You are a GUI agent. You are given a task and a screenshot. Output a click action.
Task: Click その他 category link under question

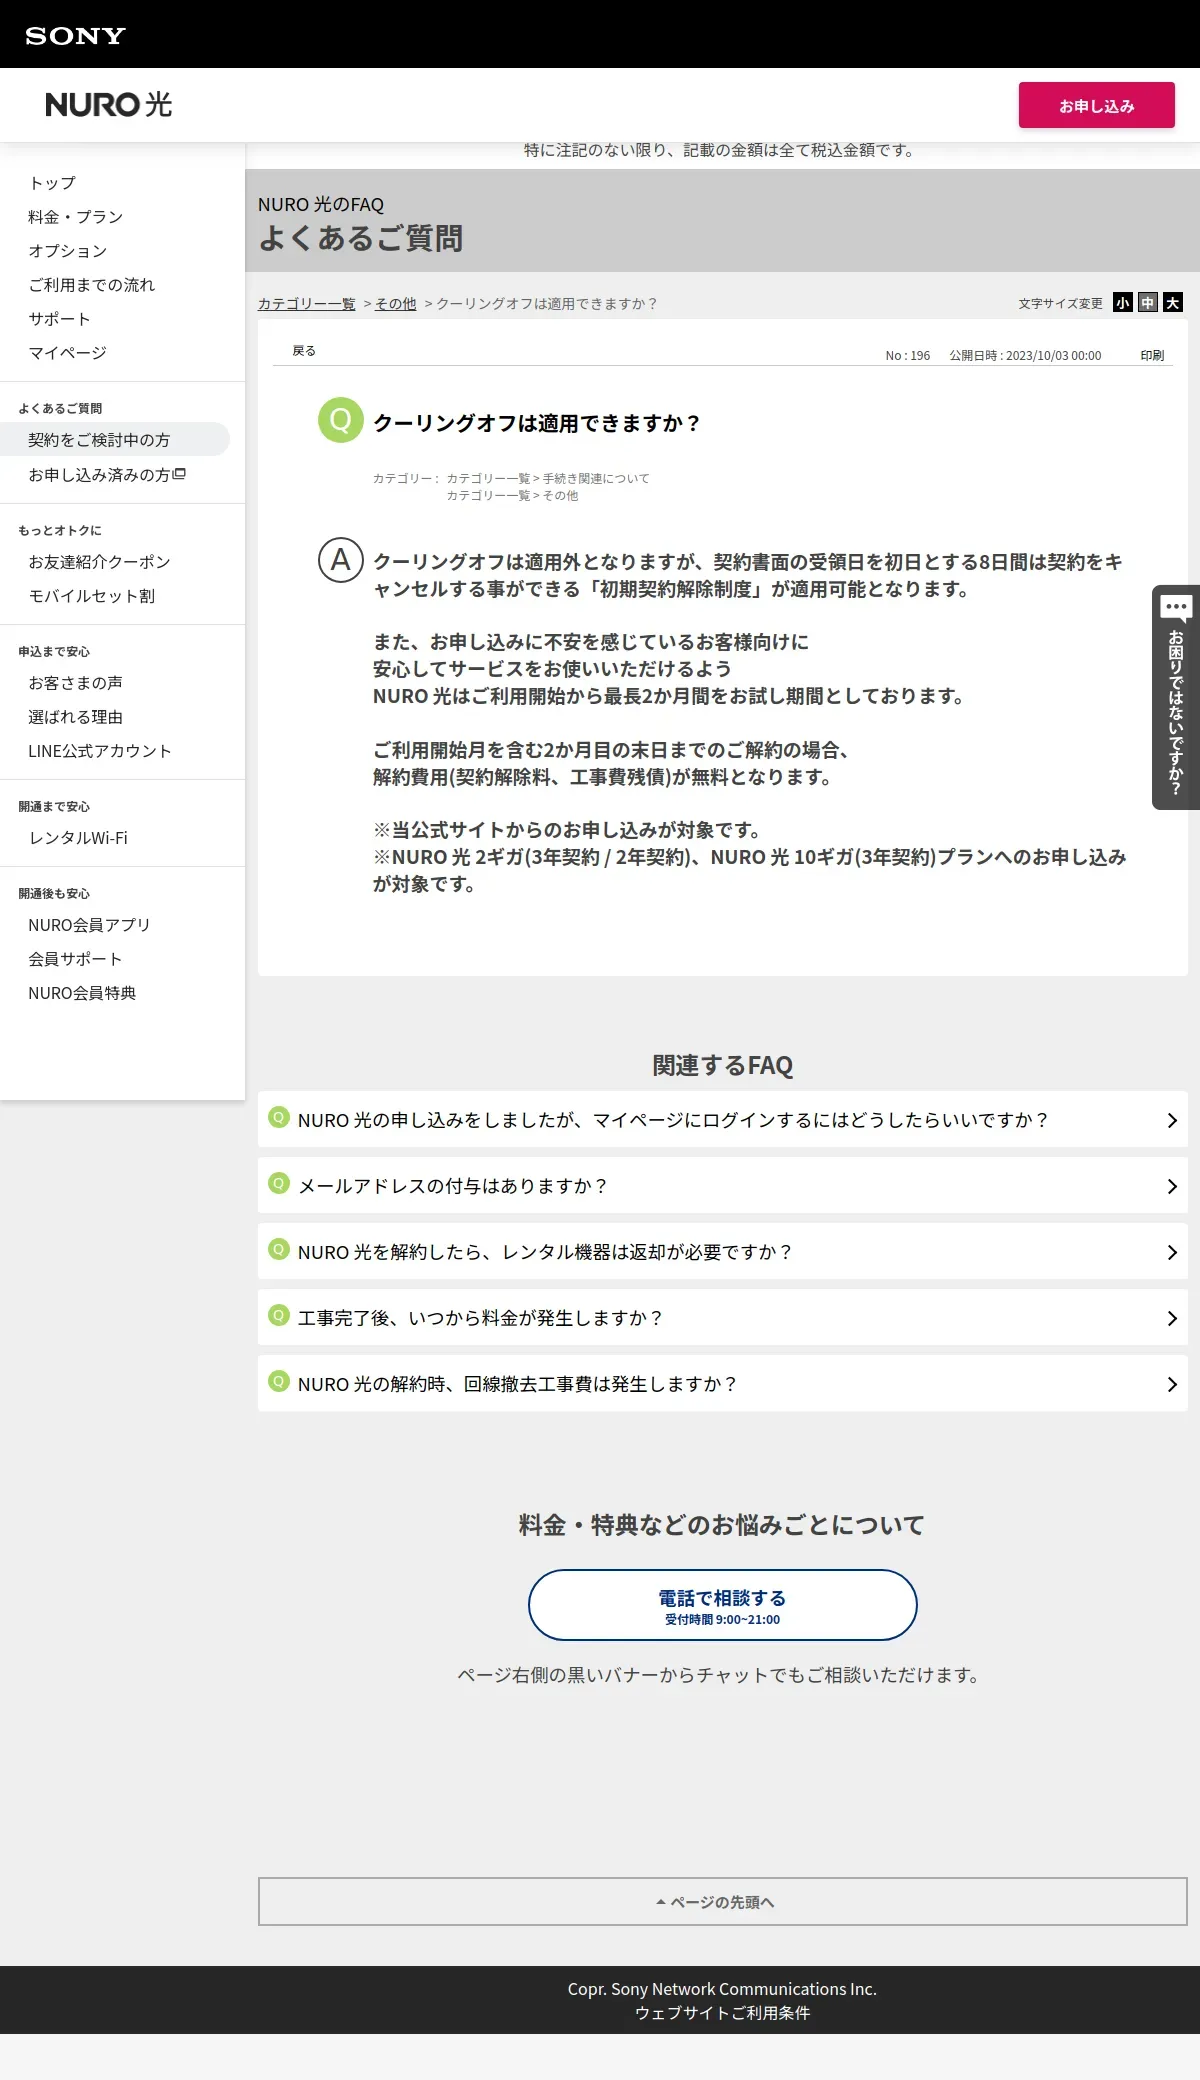point(560,495)
